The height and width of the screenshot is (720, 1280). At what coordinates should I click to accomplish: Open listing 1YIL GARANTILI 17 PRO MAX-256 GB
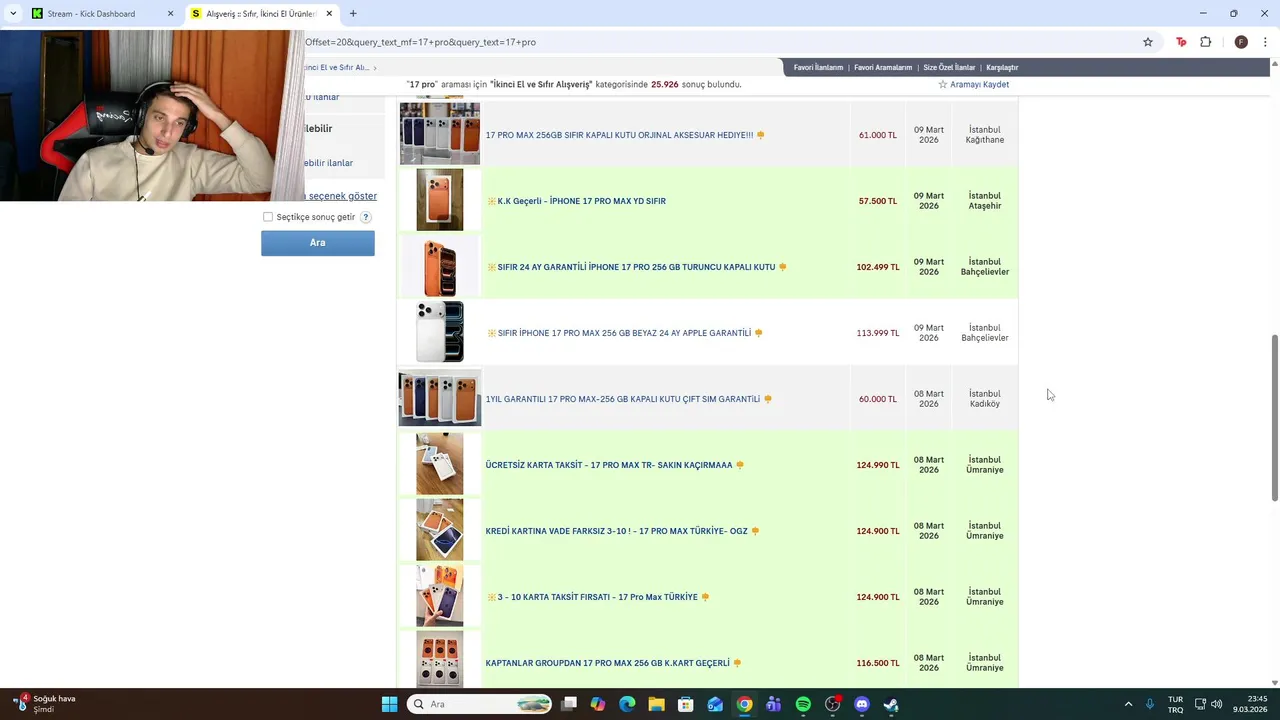coord(623,399)
